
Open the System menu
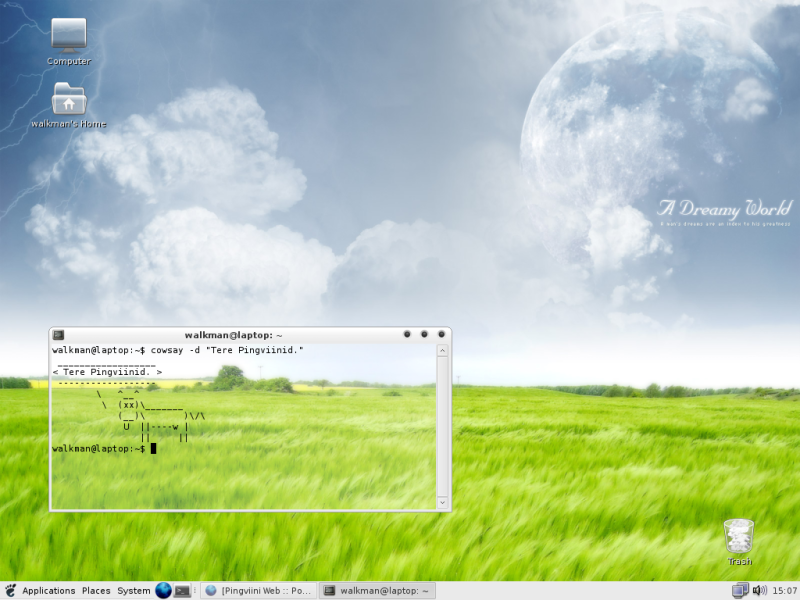[134, 591]
